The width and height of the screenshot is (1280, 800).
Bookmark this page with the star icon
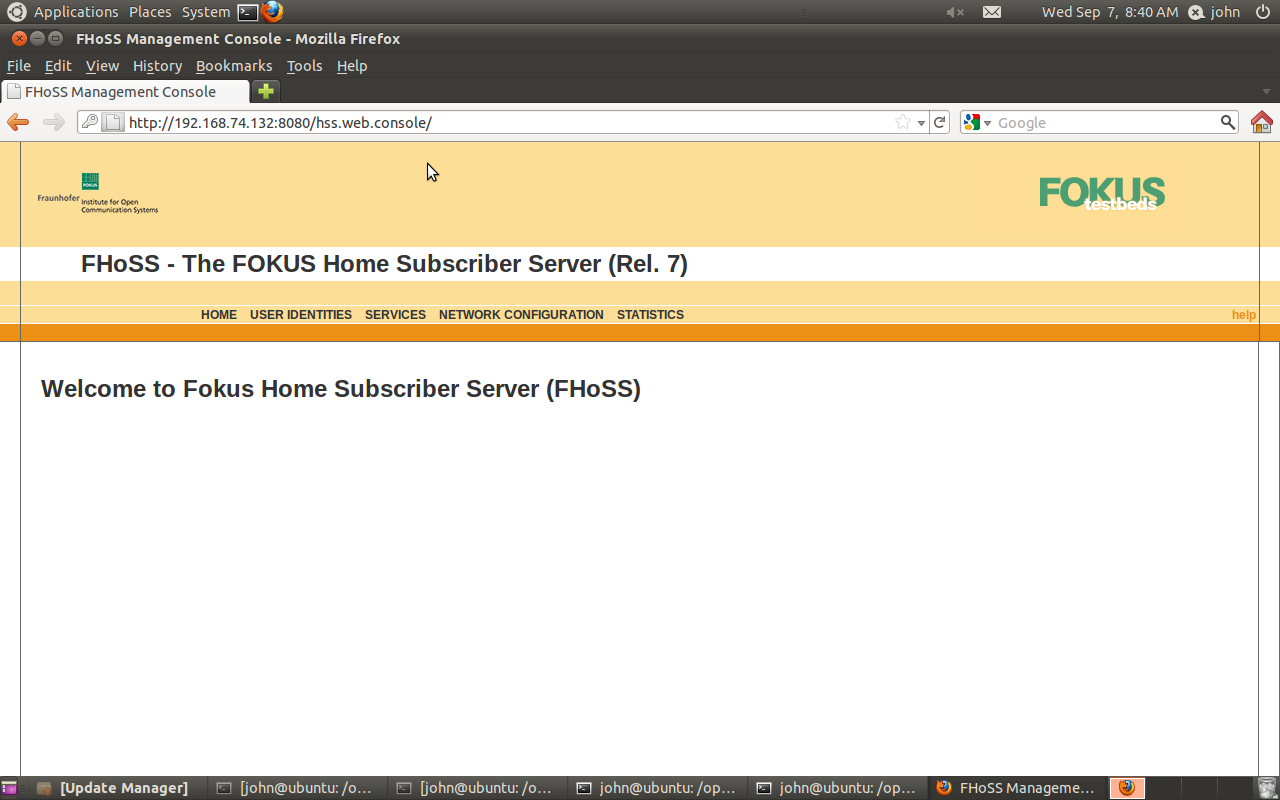coord(903,122)
